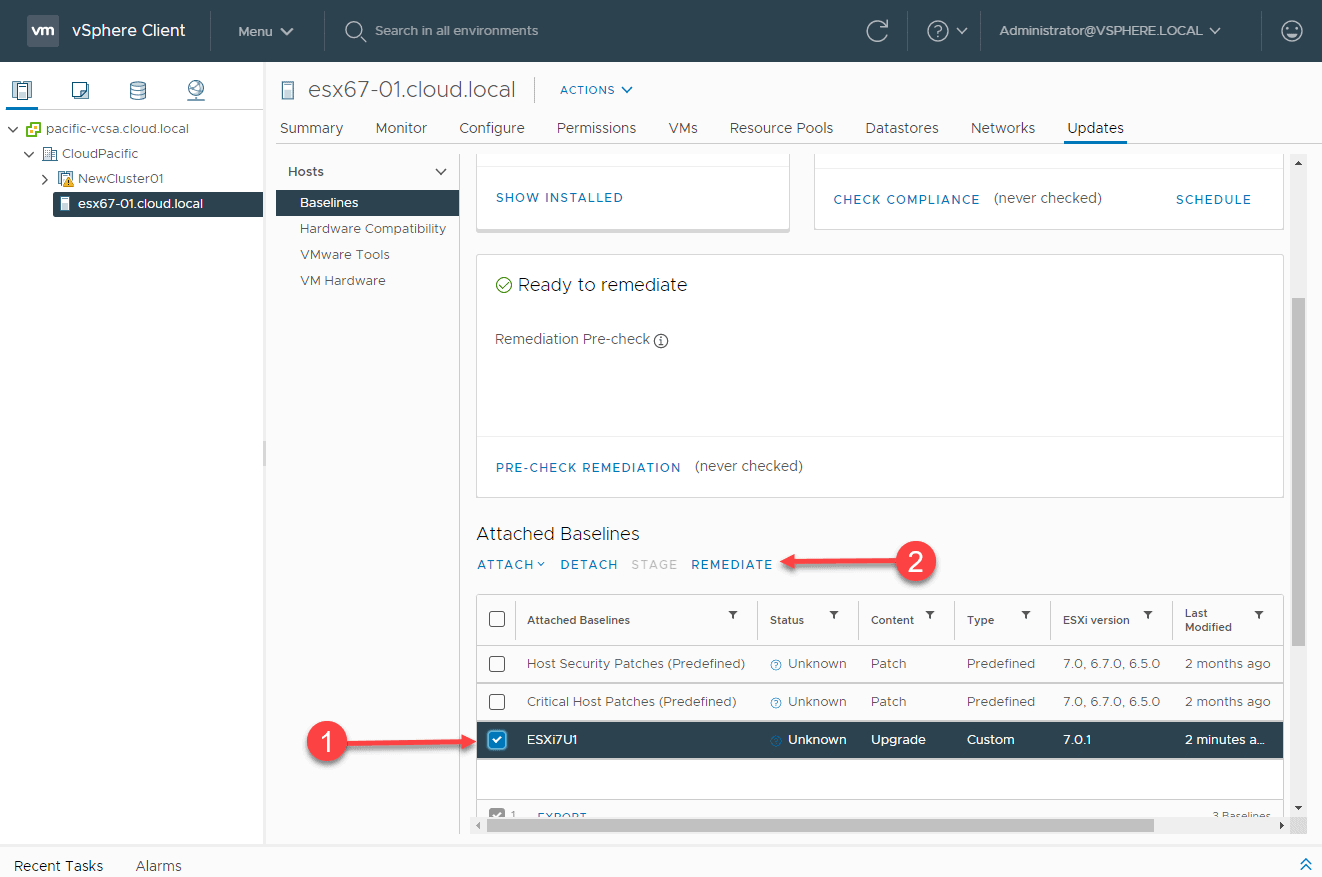Toggle the select-all baselines checkbox
1322x877 pixels.
[x=497, y=619]
